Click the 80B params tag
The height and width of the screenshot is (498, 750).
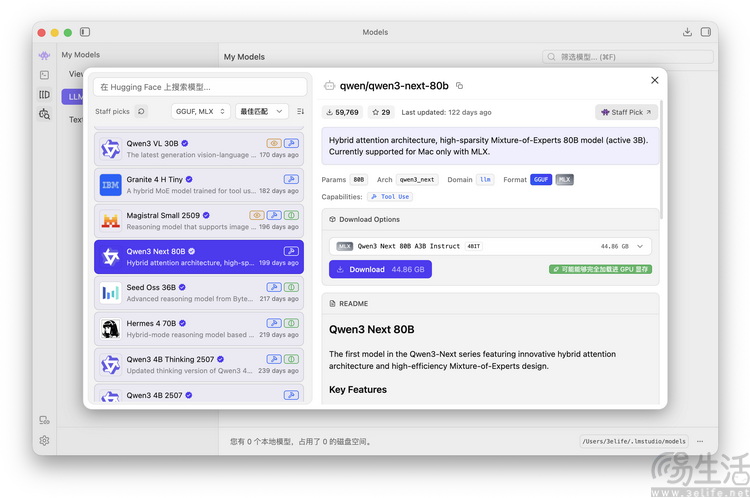(x=359, y=179)
